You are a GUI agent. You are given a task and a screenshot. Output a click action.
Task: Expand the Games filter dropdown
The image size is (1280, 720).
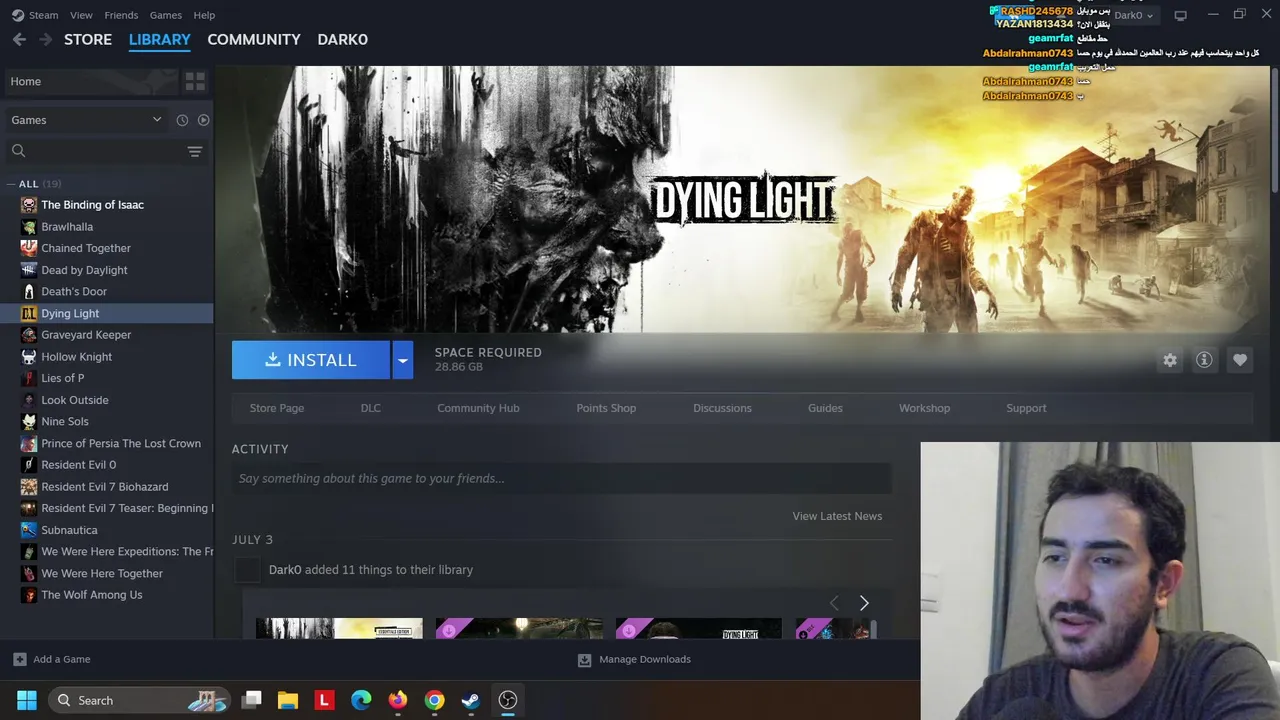(x=86, y=120)
